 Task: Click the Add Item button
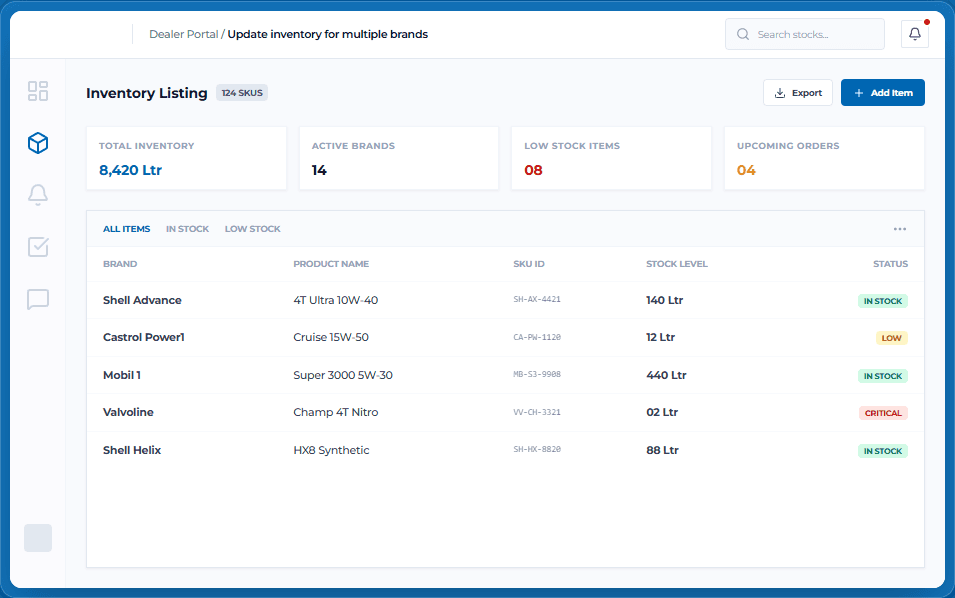pos(883,93)
